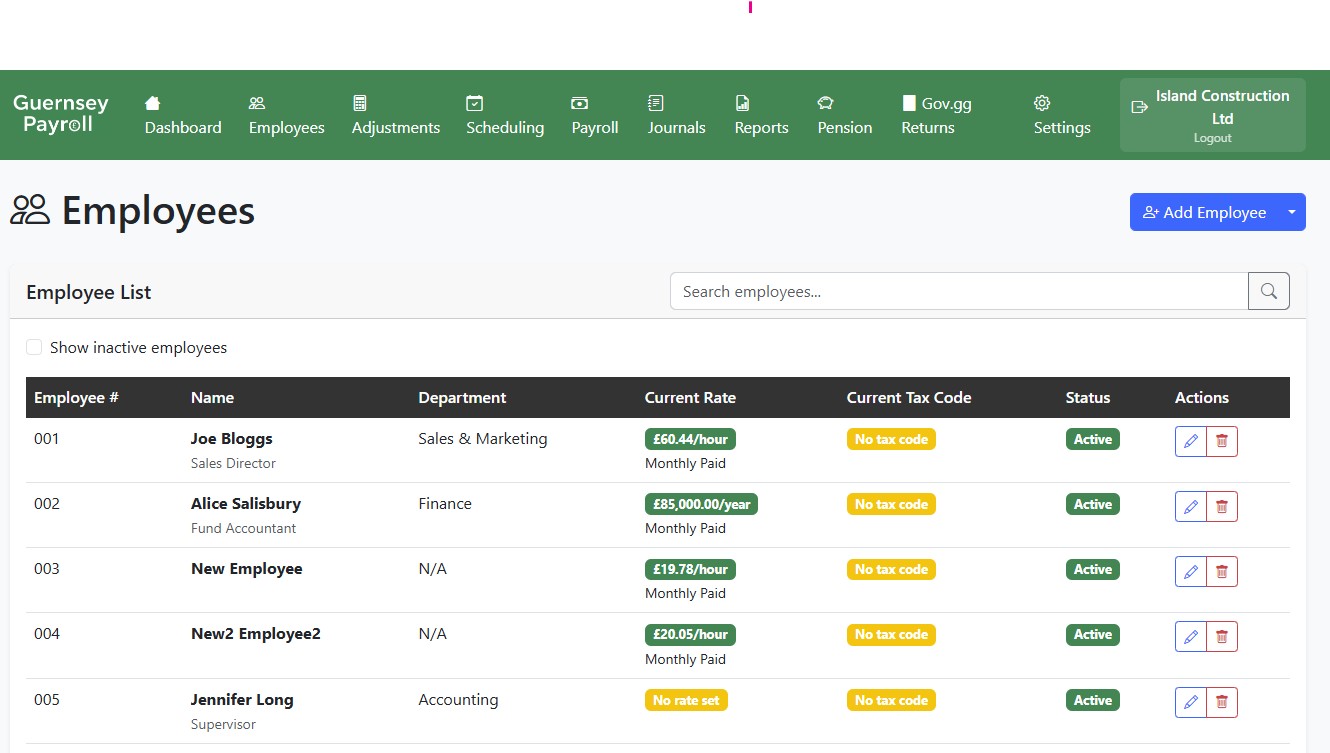The width and height of the screenshot is (1330, 753).
Task: Open the Reports section
Action: tap(761, 115)
